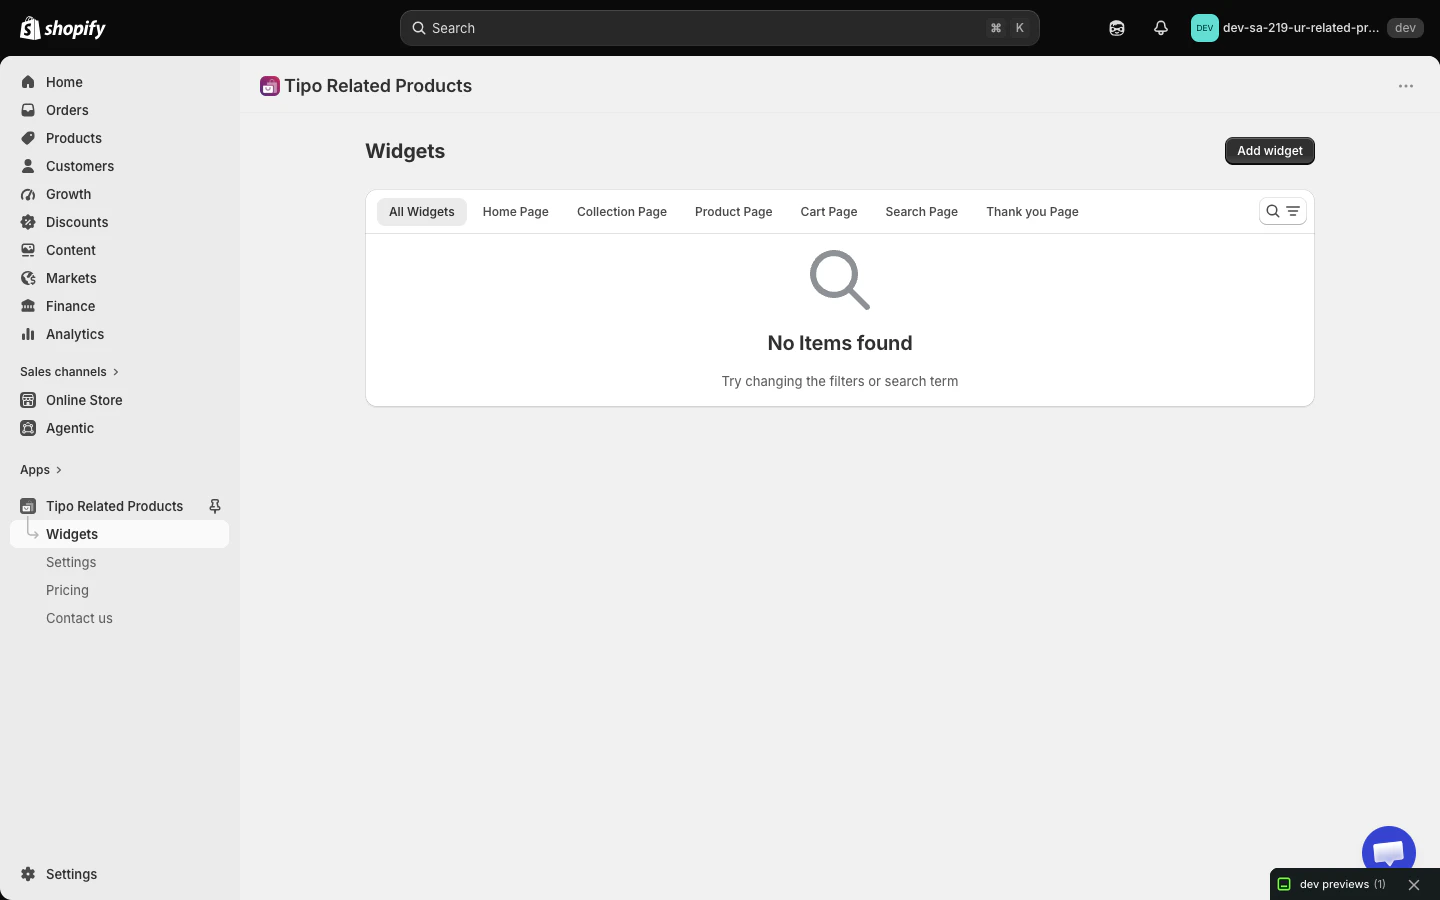This screenshot has width=1440, height=900.
Task: Click the Discounts badge icon
Action: click(28, 222)
